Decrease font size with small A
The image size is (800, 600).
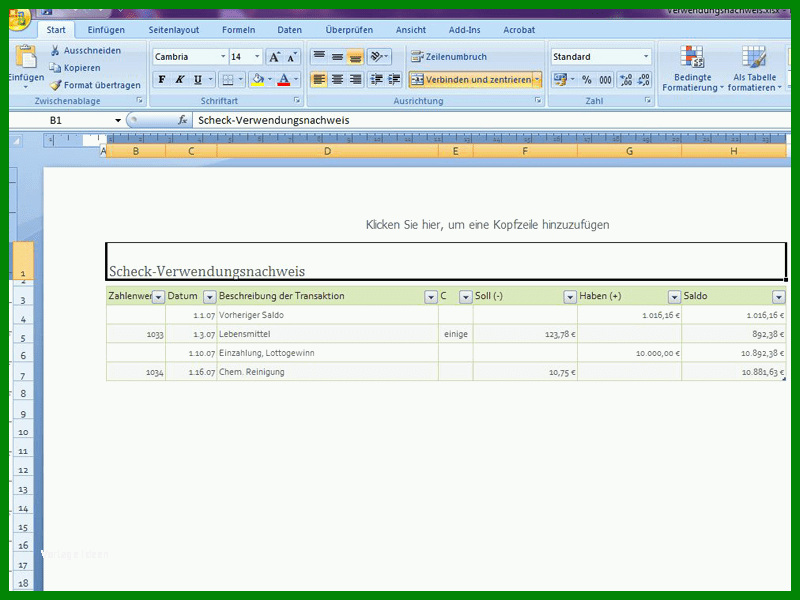(x=292, y=57)
